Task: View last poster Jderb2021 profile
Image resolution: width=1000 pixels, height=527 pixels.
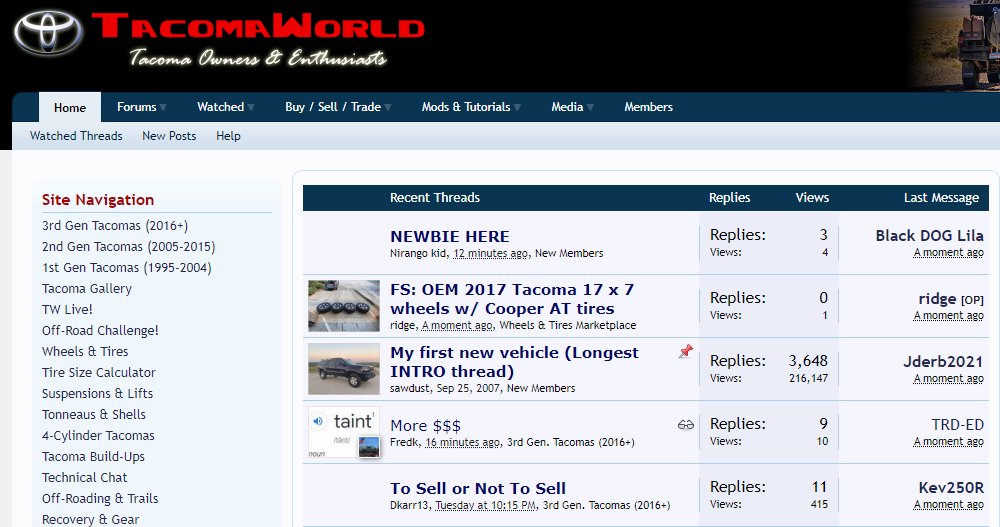Action: click(x=943, y=362)
